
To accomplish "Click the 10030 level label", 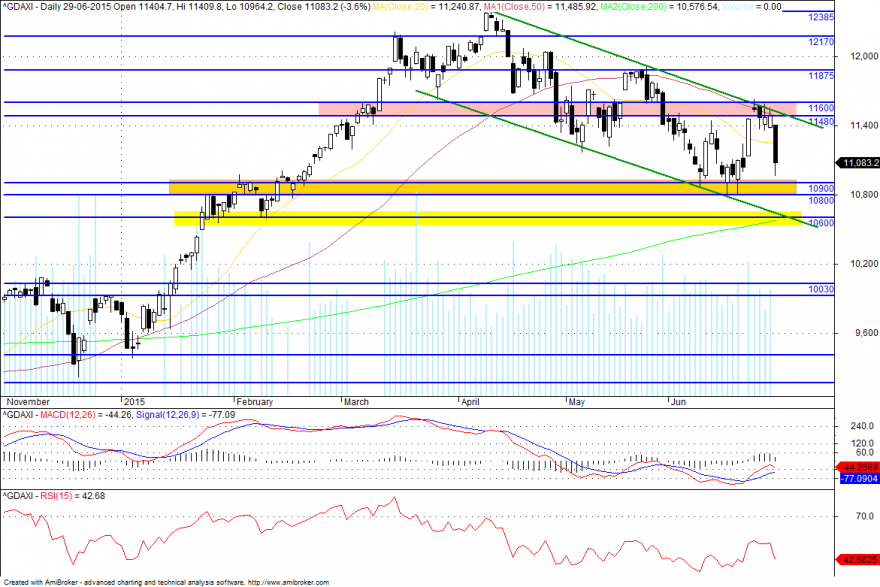I will (821, 289).
